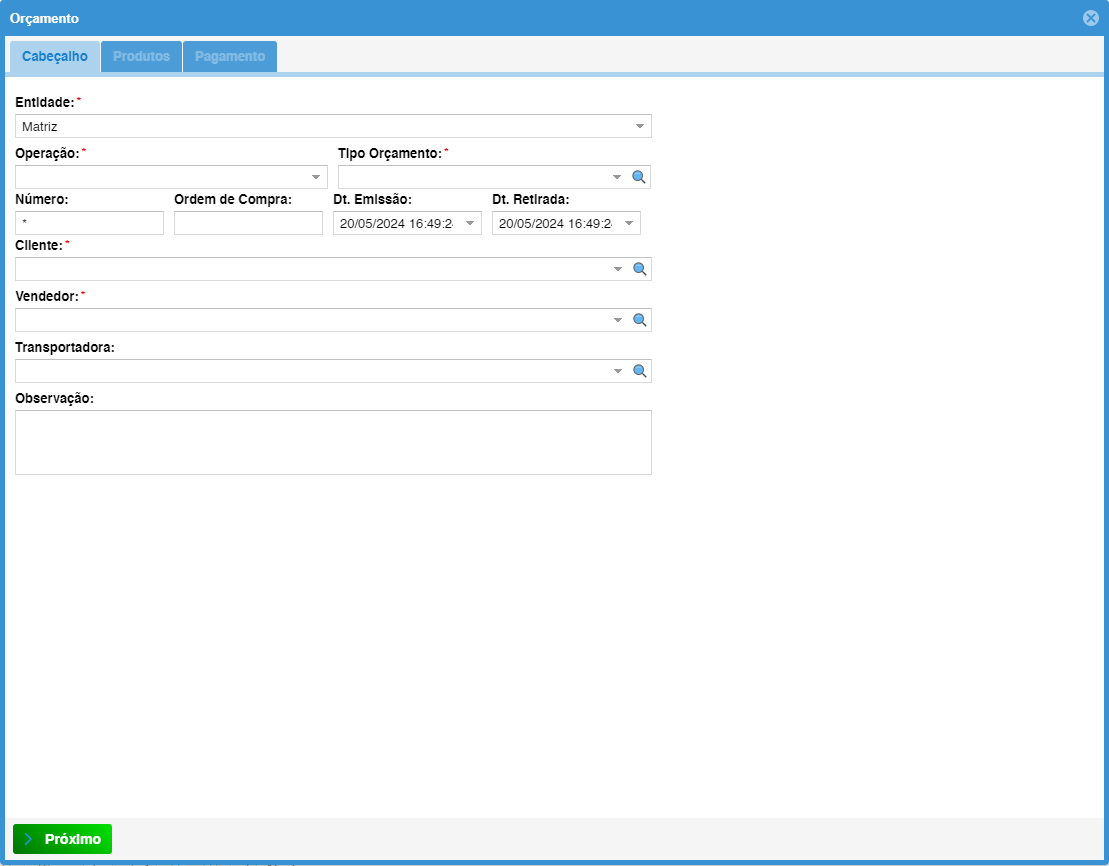
Task: Click the Tipo Orçamento search magnifier icon
Action: pyautogui.click(x=640, y=177)
